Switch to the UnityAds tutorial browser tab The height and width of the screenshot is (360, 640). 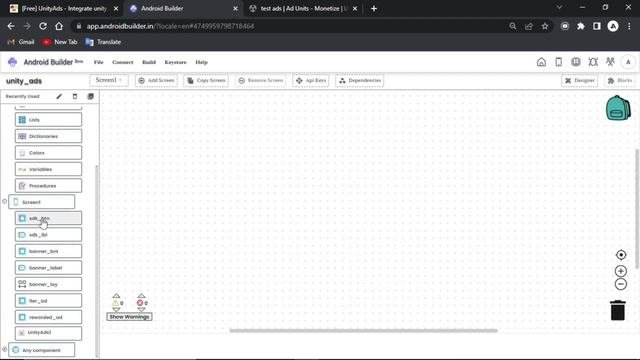[x=63, y=9]
